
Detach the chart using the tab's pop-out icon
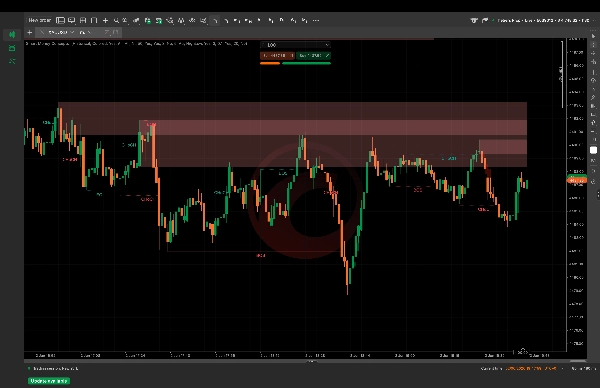pyautogui.click(x=116, y=32)
